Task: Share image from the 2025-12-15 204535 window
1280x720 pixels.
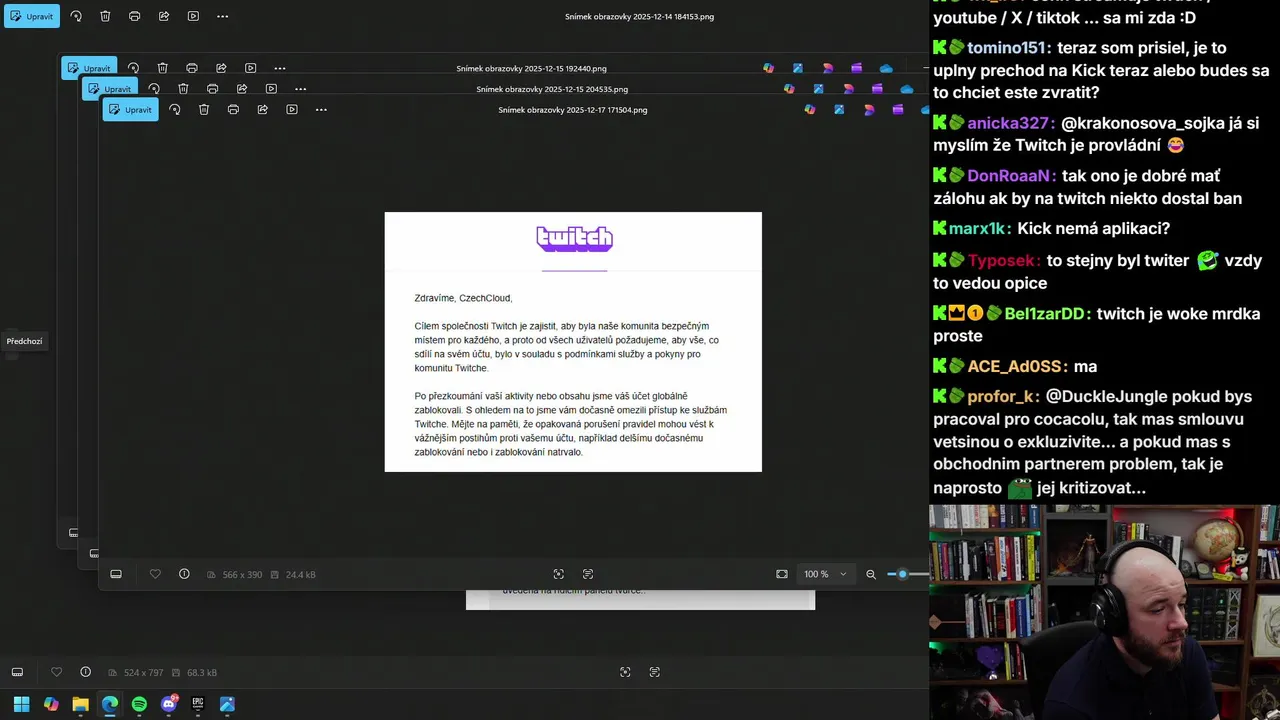Action: click(242, 89)
